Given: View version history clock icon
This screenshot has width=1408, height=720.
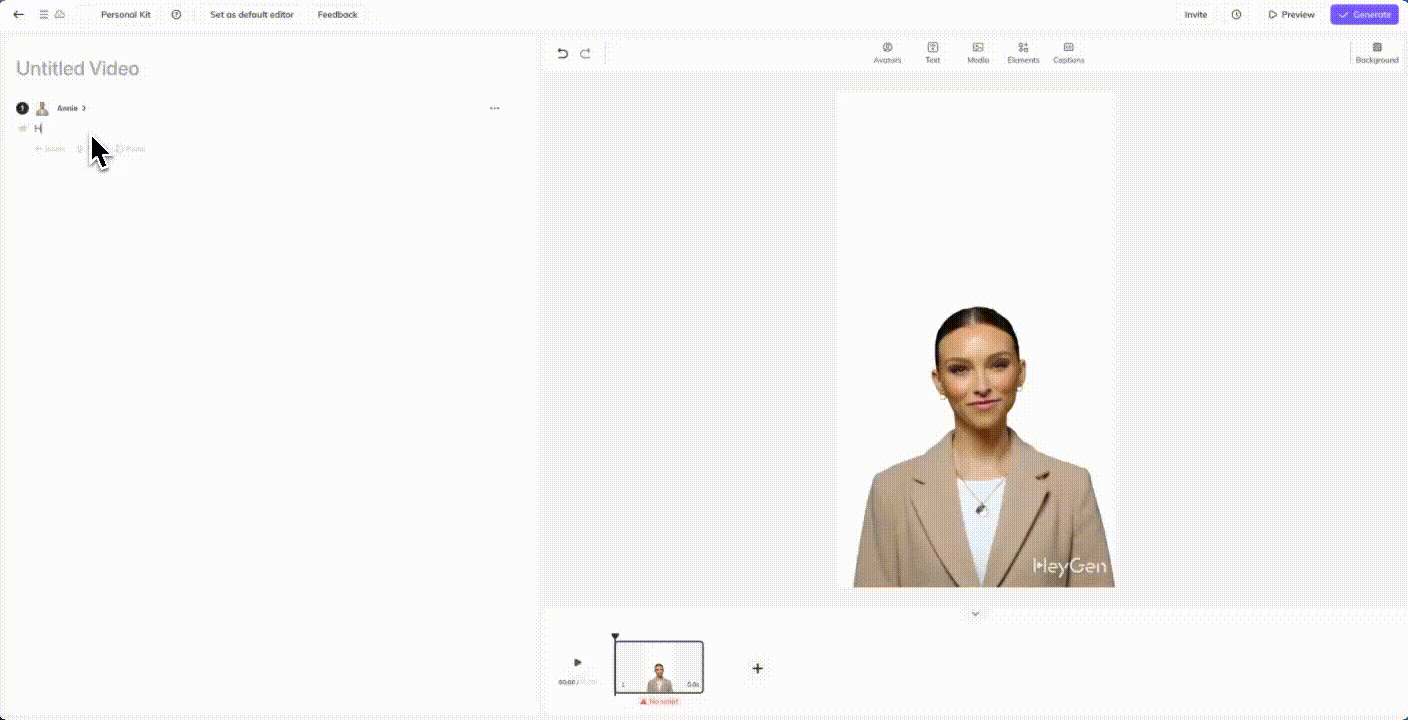Looking at the screenshot, I should point(1237,15).
